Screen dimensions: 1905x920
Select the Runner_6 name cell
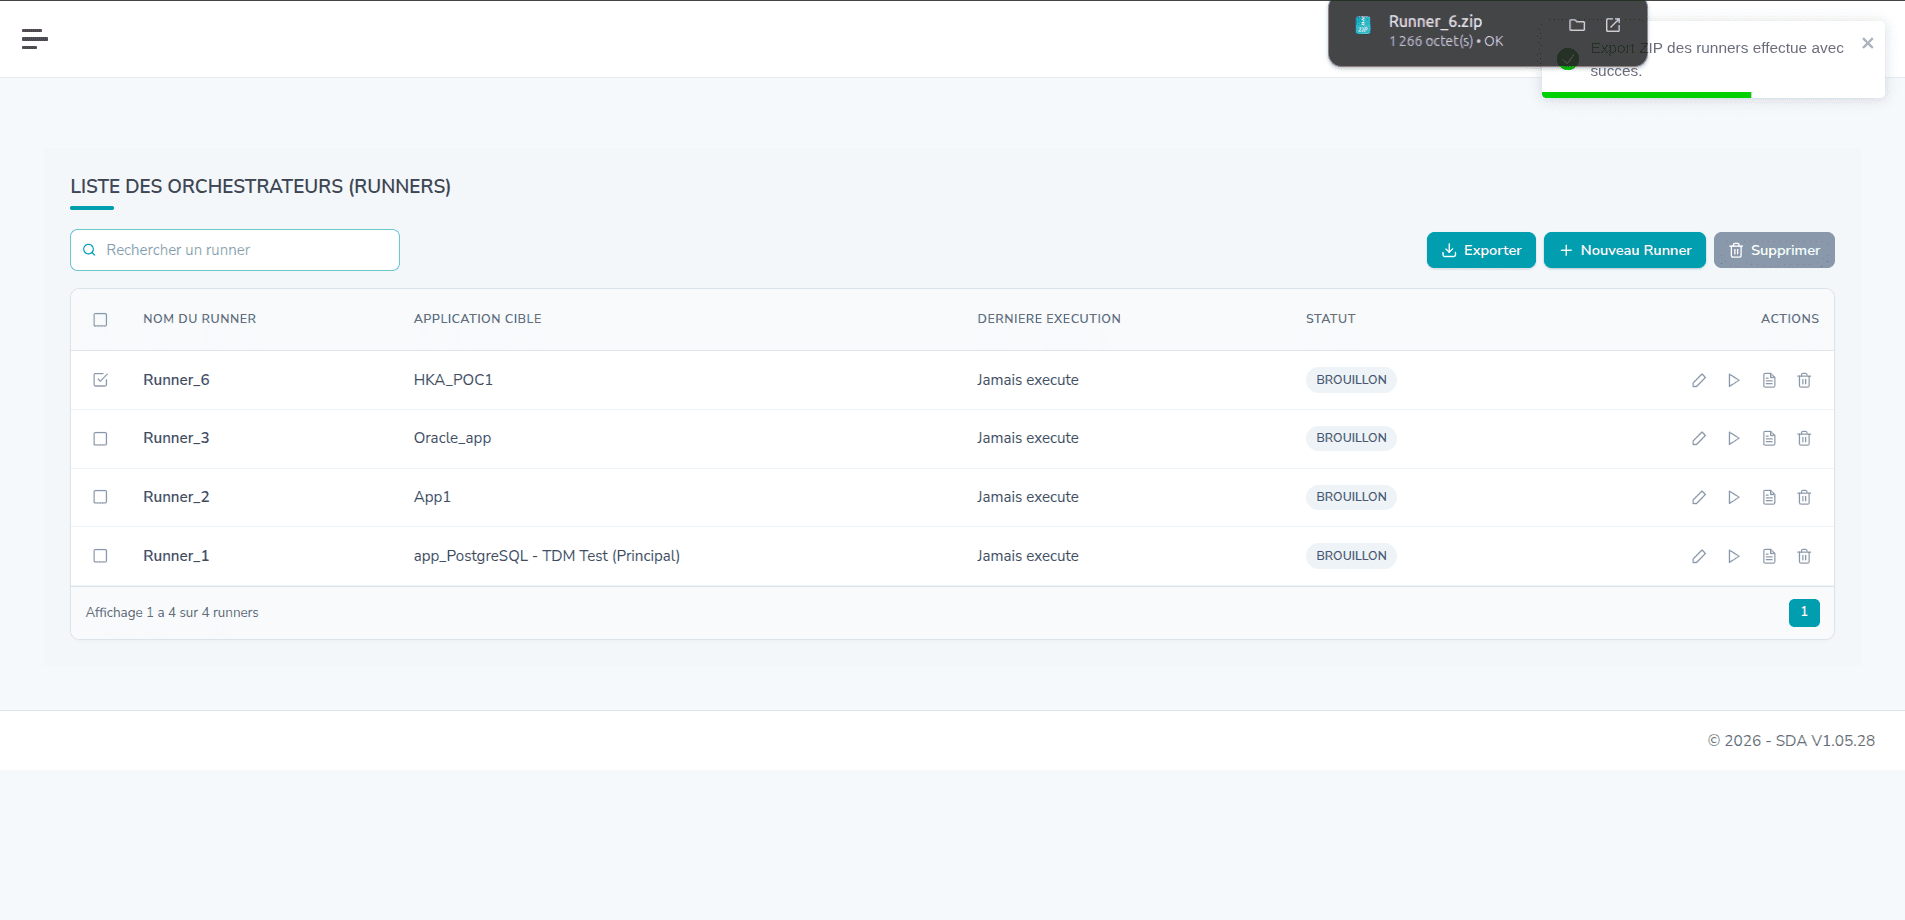click(x=176, y=380)
